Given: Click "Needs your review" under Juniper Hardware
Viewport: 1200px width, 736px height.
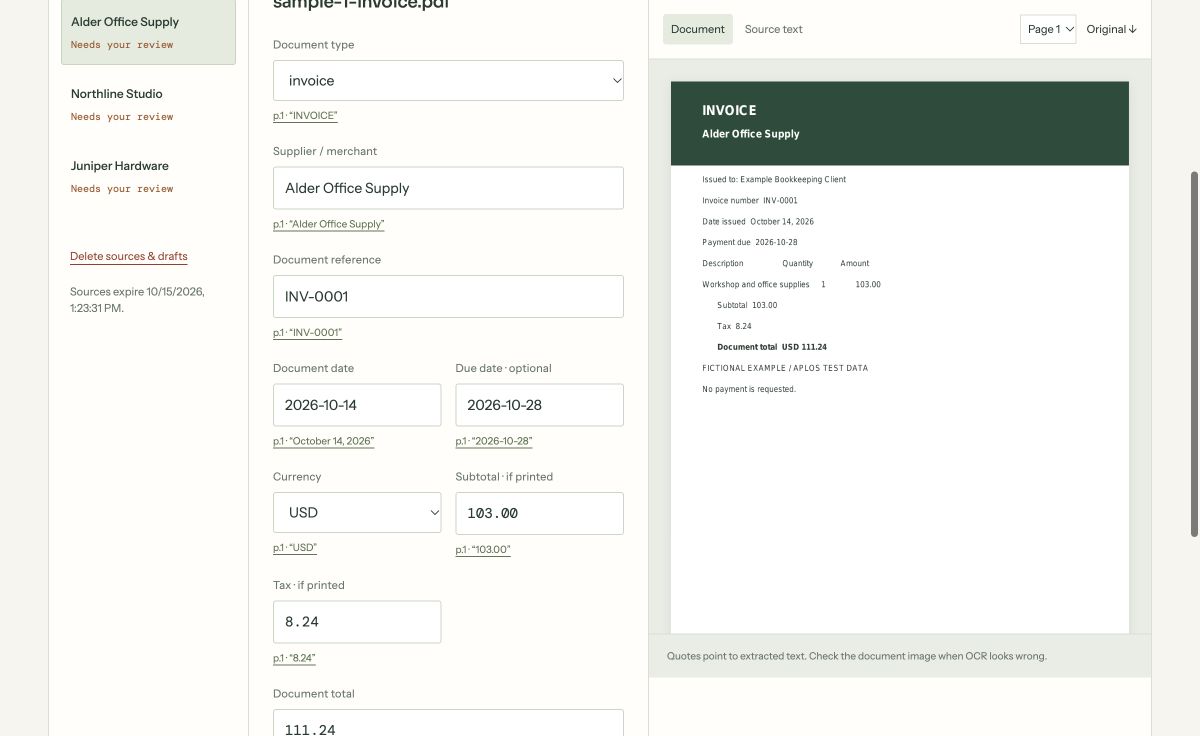Looking at the screenshot, I should point(122,189).
